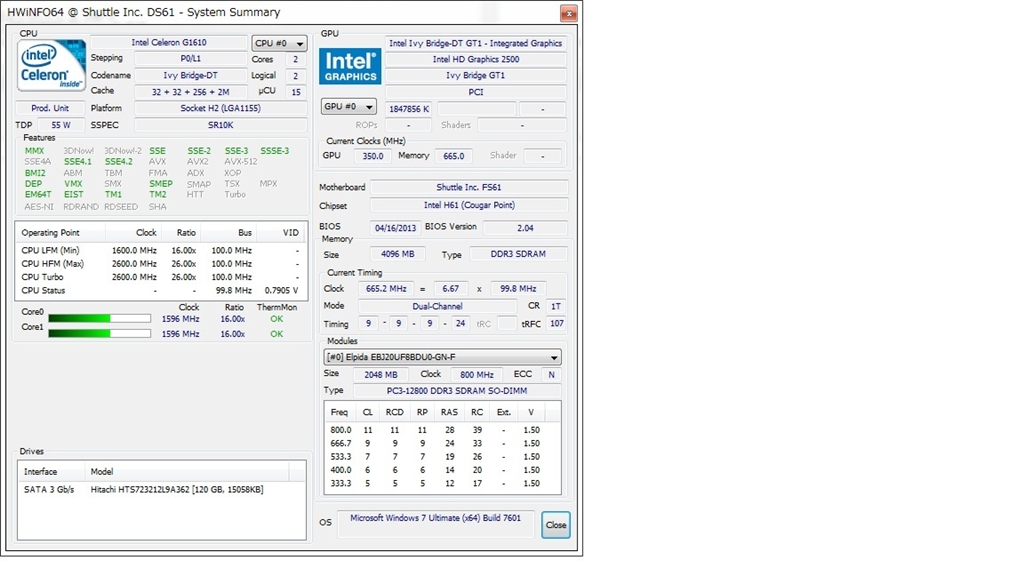Click the GPU clock value 350.0

pyautogui.click(x=373, y=156)
